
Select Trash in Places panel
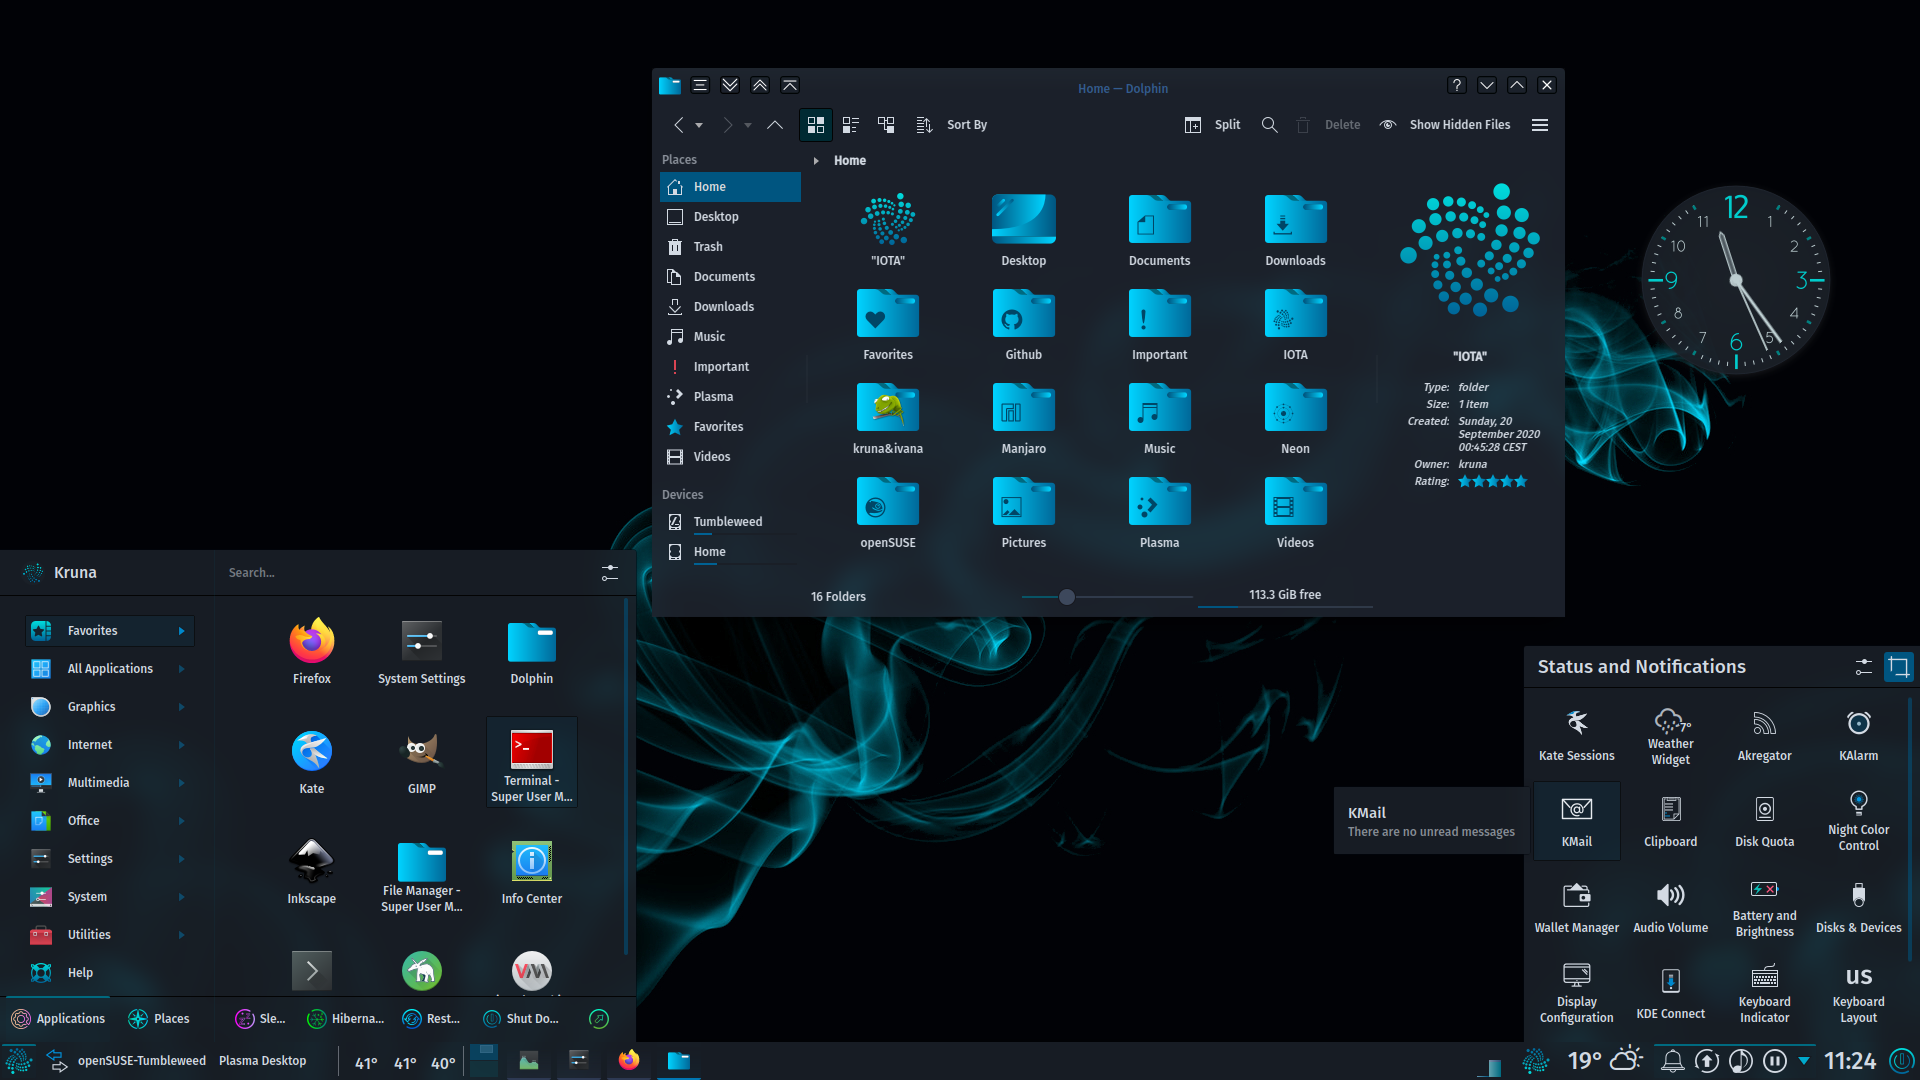pos(730,247)
